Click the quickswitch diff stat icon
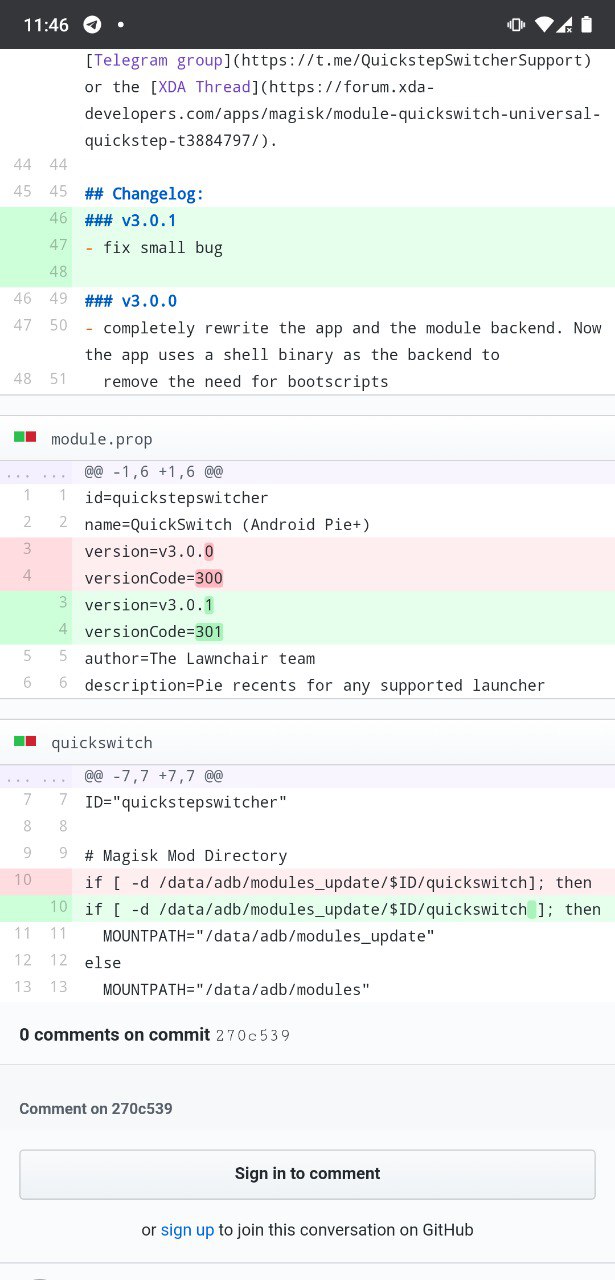This screenshot has height=1280, width=615. coord(25,741)
